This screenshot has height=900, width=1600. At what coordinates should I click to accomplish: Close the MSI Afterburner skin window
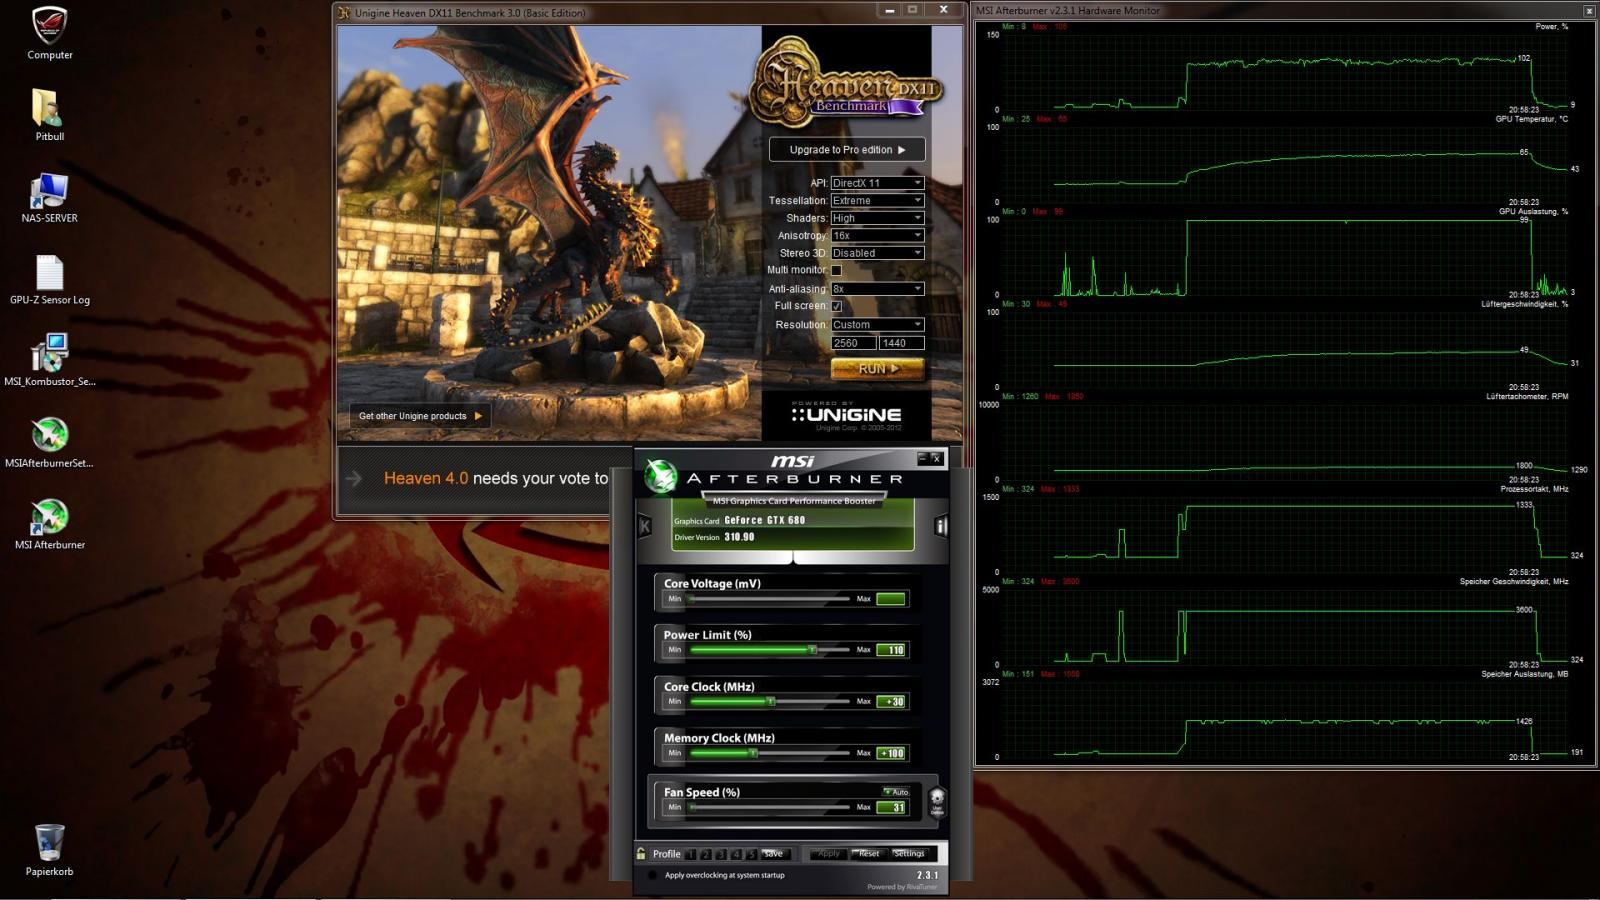pyautogui.click(x=936, y=458)
